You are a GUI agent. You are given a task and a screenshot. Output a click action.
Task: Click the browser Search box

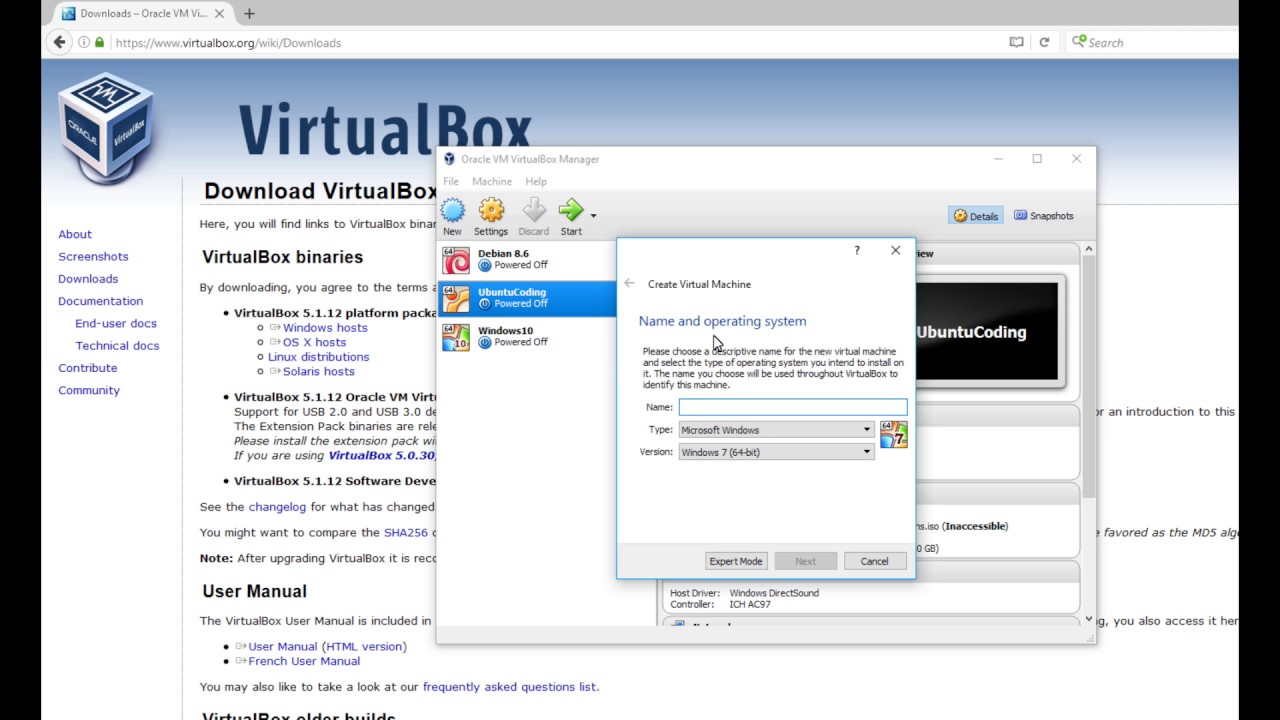coord(1152,42)
